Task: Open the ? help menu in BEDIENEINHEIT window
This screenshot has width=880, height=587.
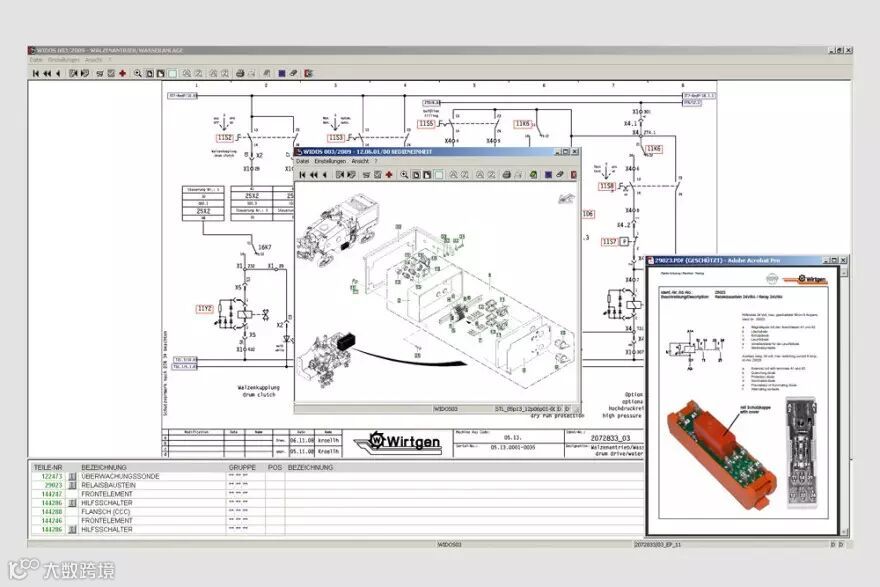Action: [377, 161]
